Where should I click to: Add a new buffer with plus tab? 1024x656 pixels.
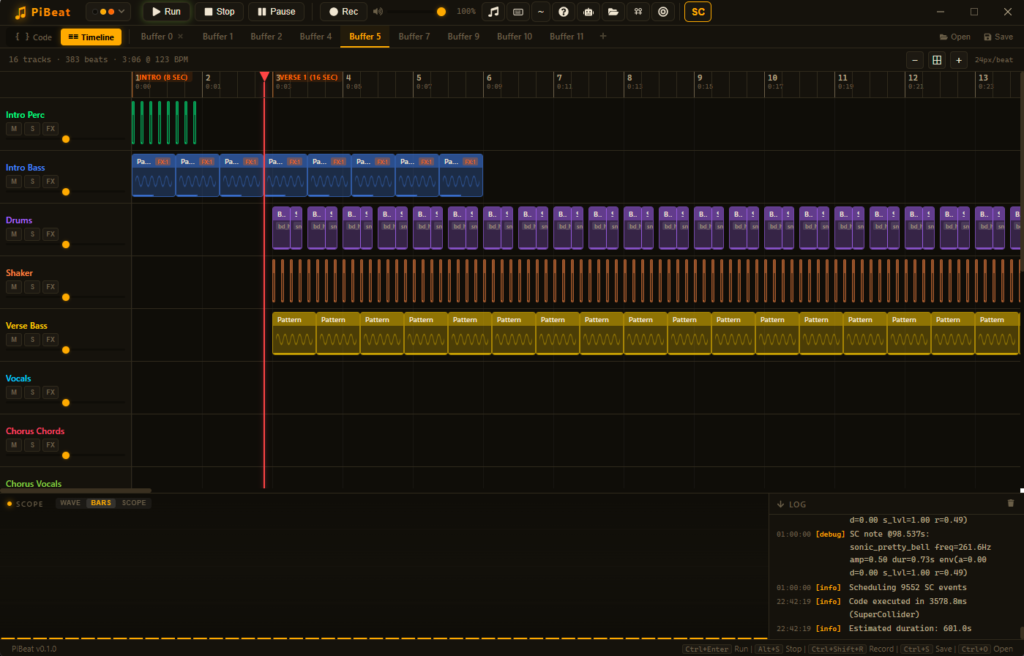[603, 36]
